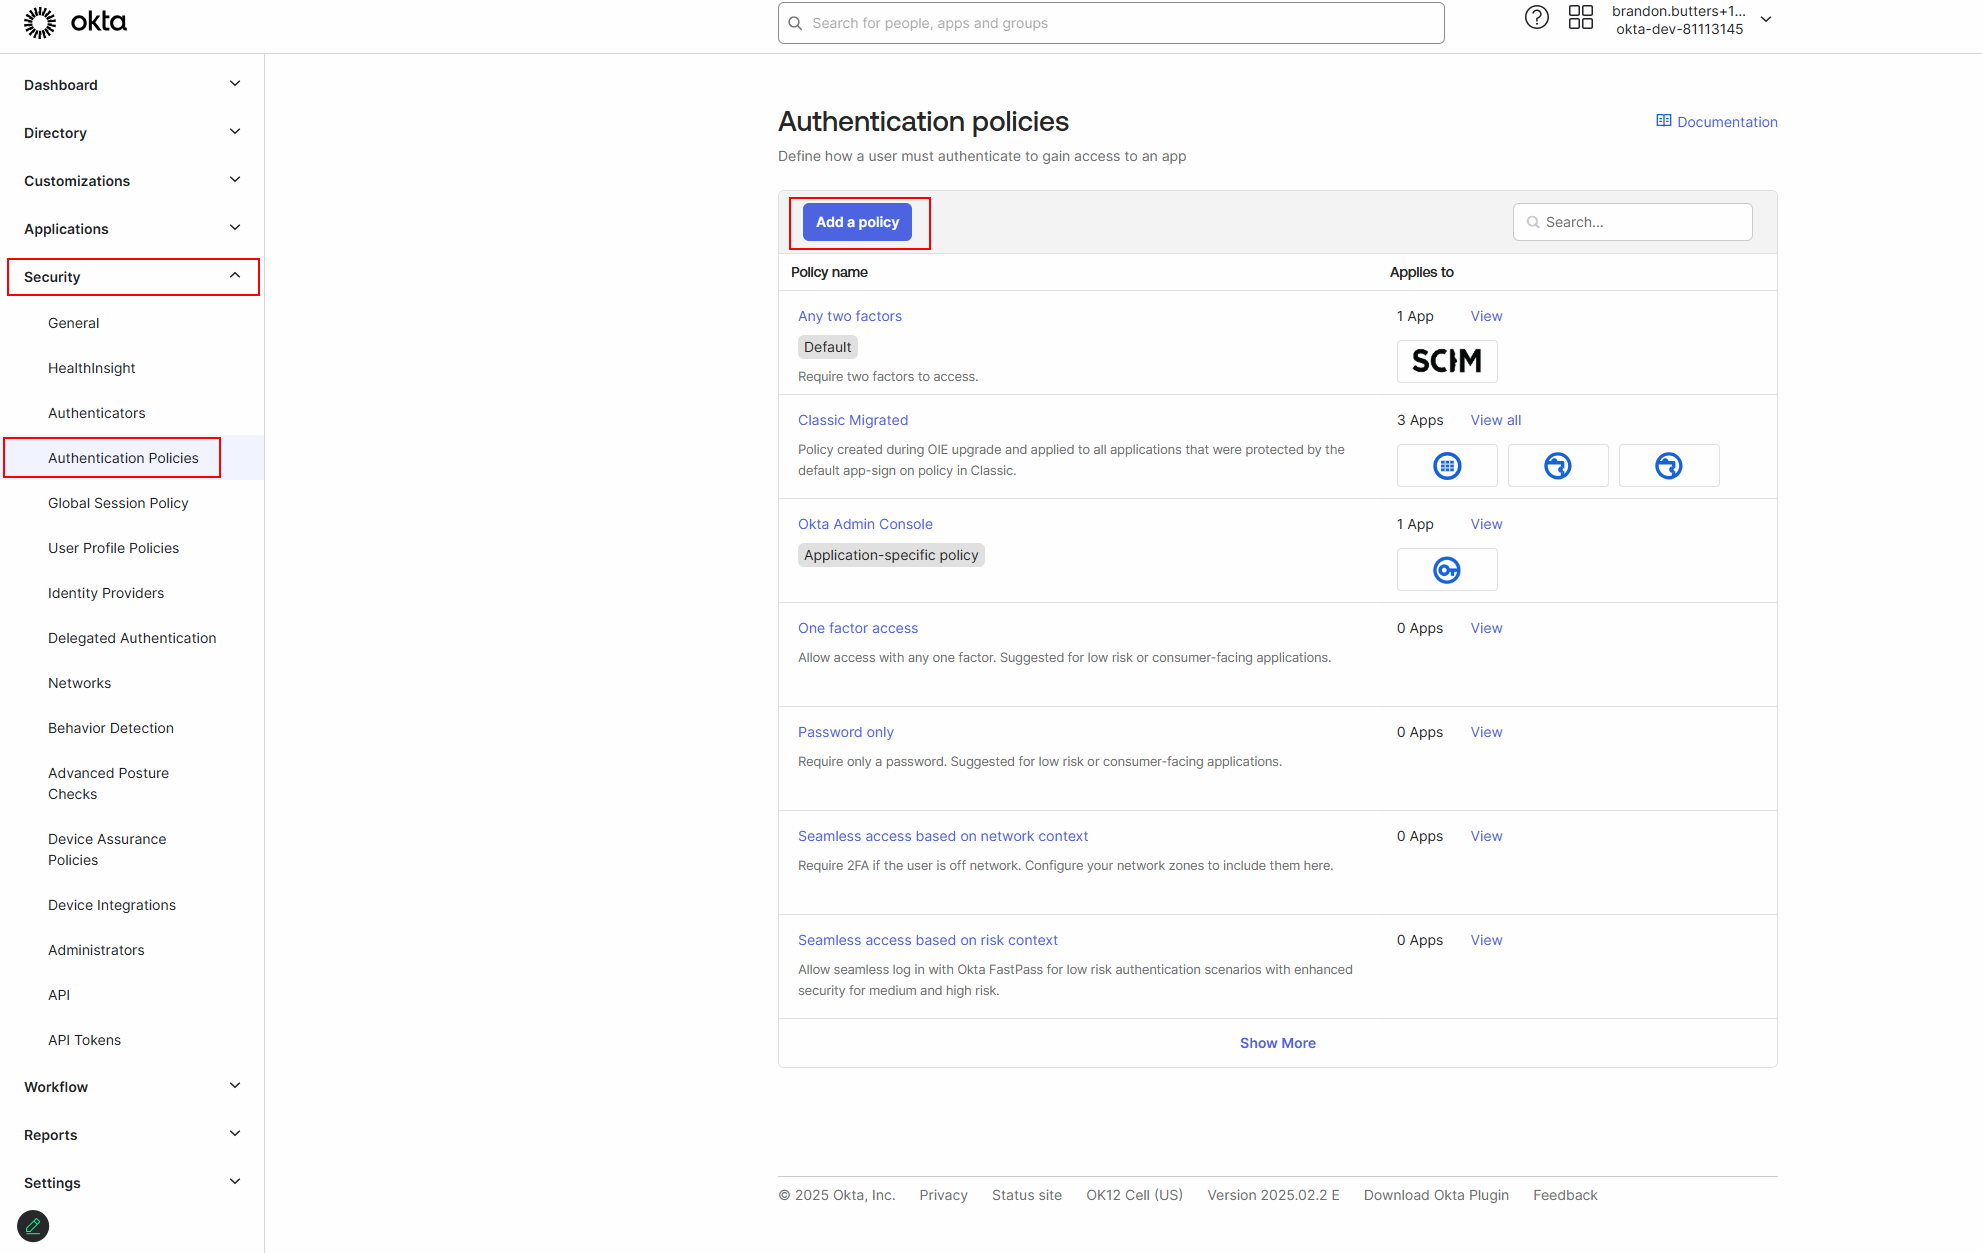Click the Documentation book icon
This screenshot has height=1253, width=1982.
[x=1663, y=121]
